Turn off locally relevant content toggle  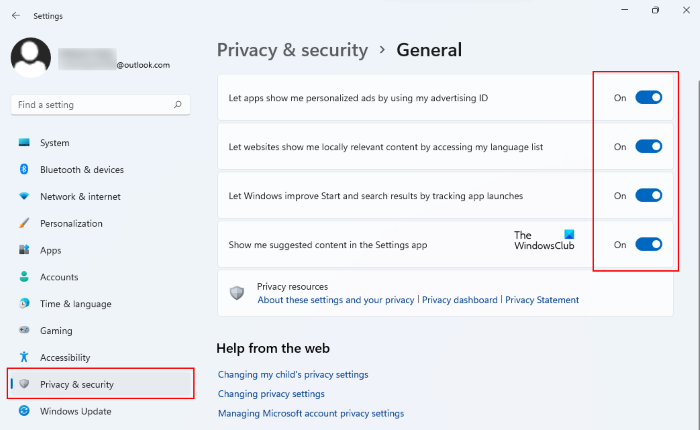tap(649, 146)
